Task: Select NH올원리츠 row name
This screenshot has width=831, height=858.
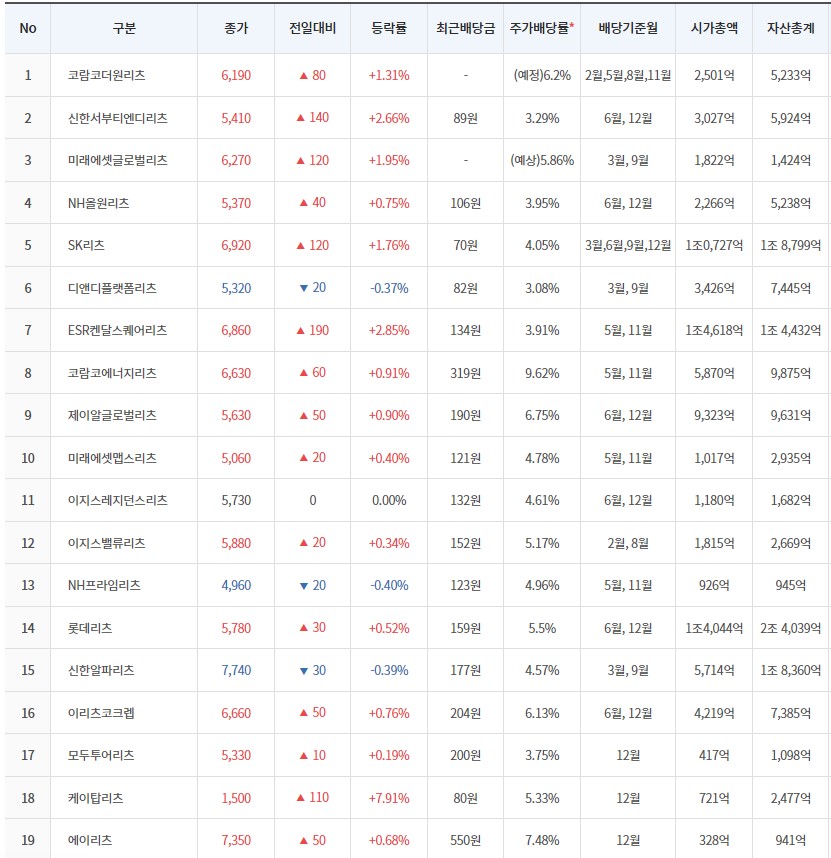Action: [98, 203]
